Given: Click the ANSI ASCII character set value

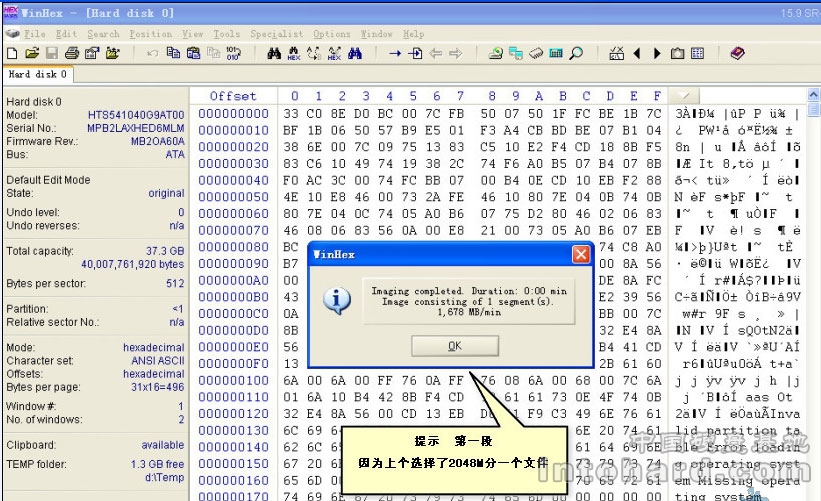Looking at the screenshot, I should [x=158, y=361].
